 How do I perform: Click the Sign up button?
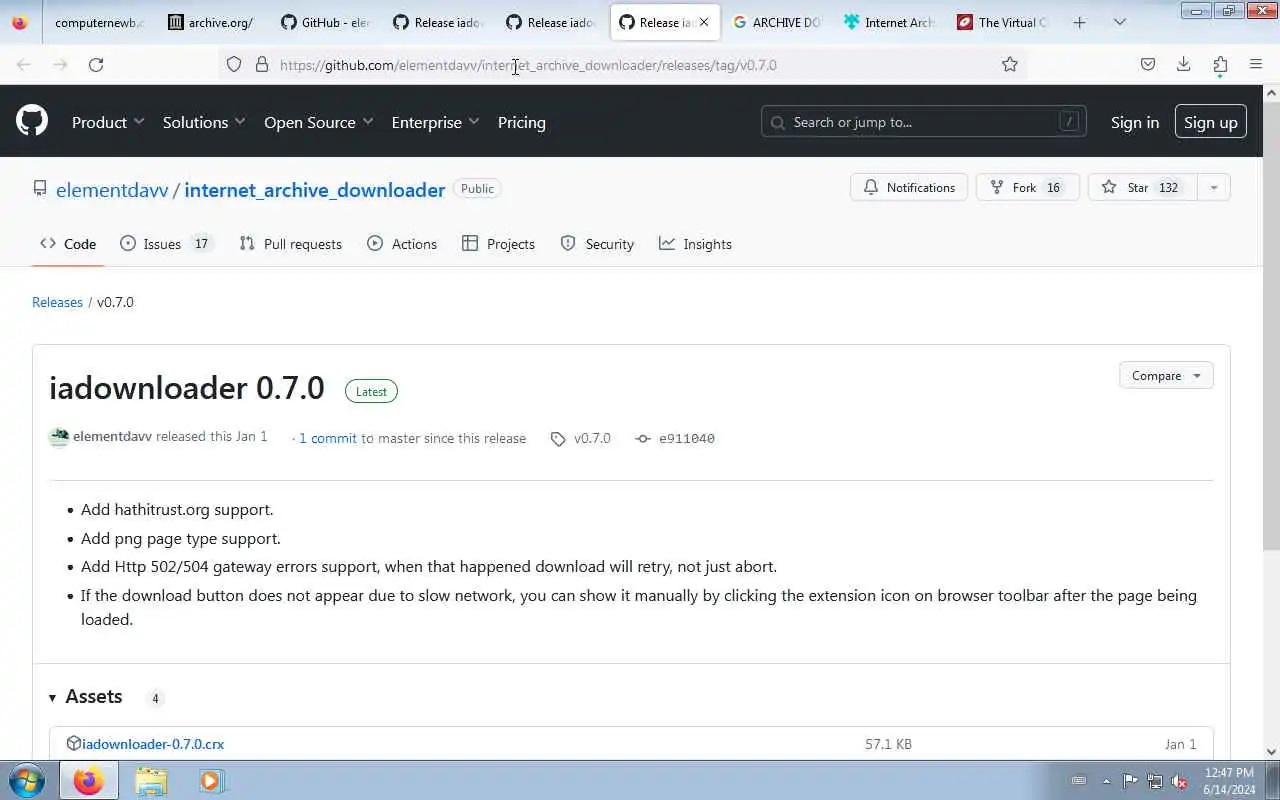[1211, 122]
